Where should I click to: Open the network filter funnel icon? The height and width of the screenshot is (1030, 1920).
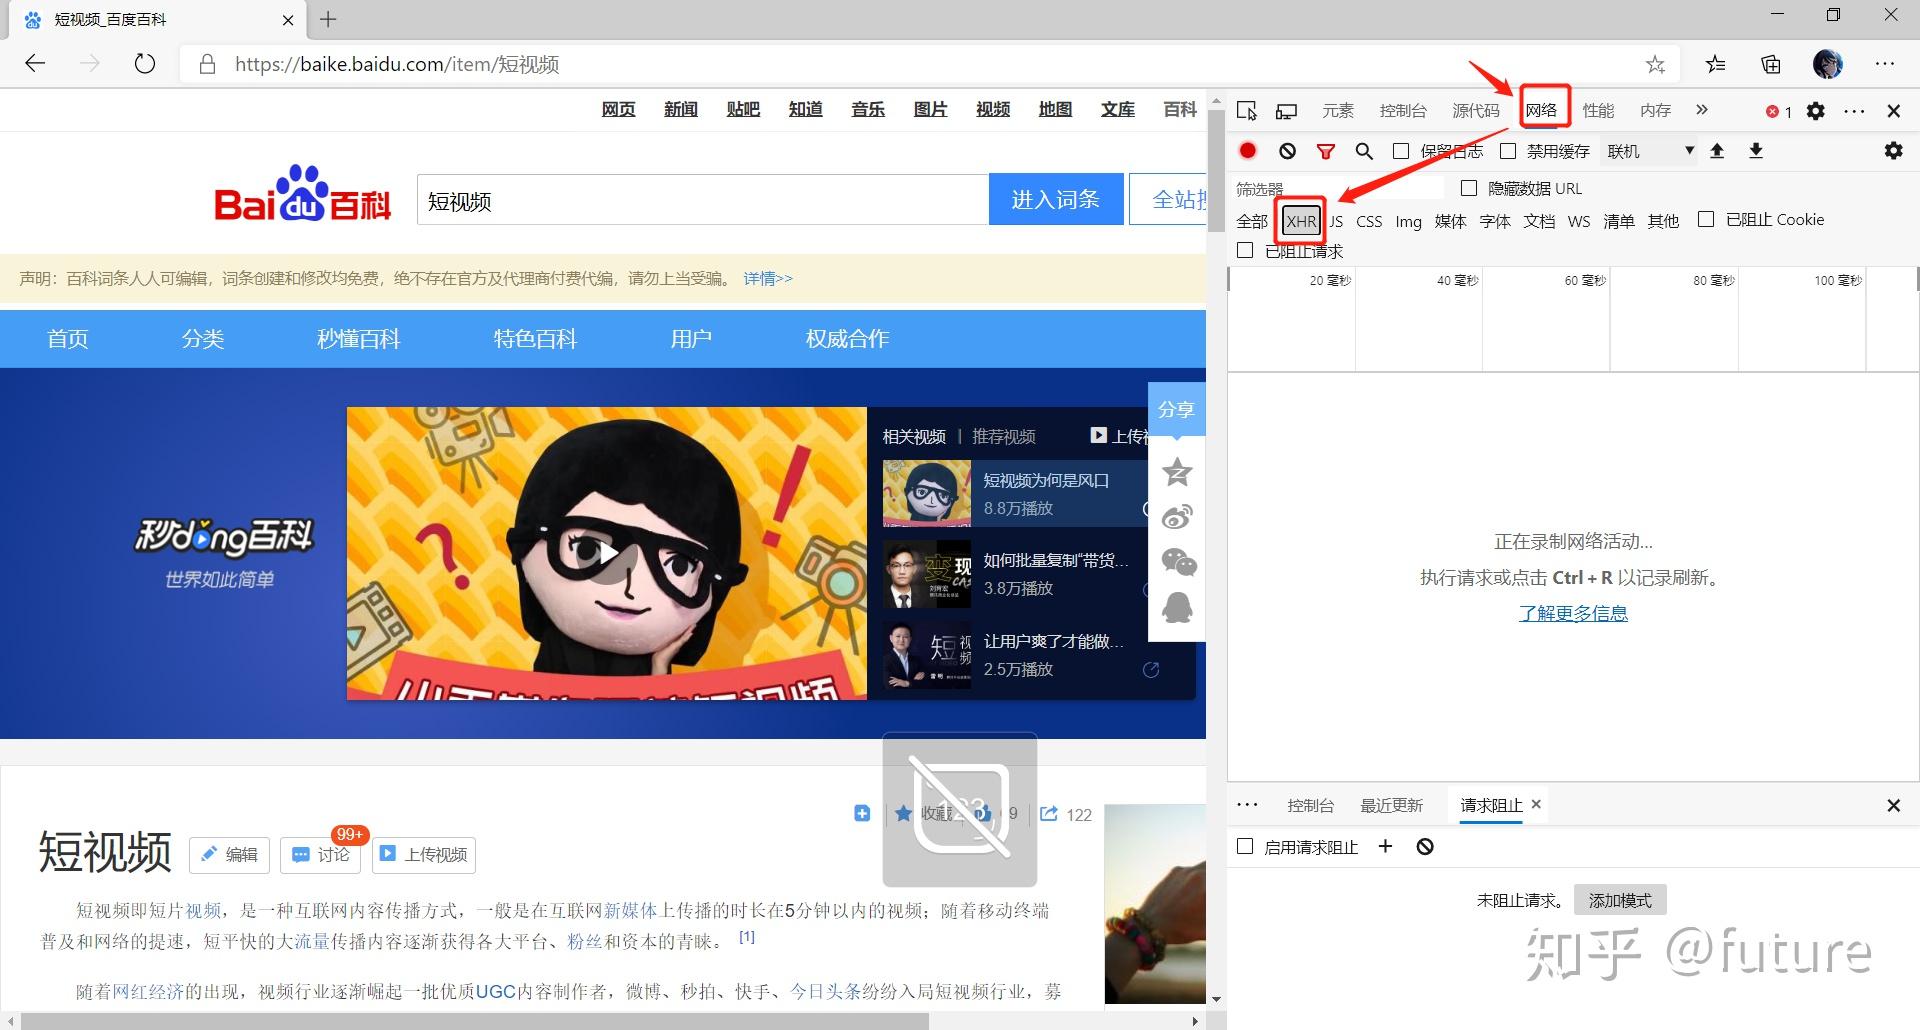[x=1325, y=151]
